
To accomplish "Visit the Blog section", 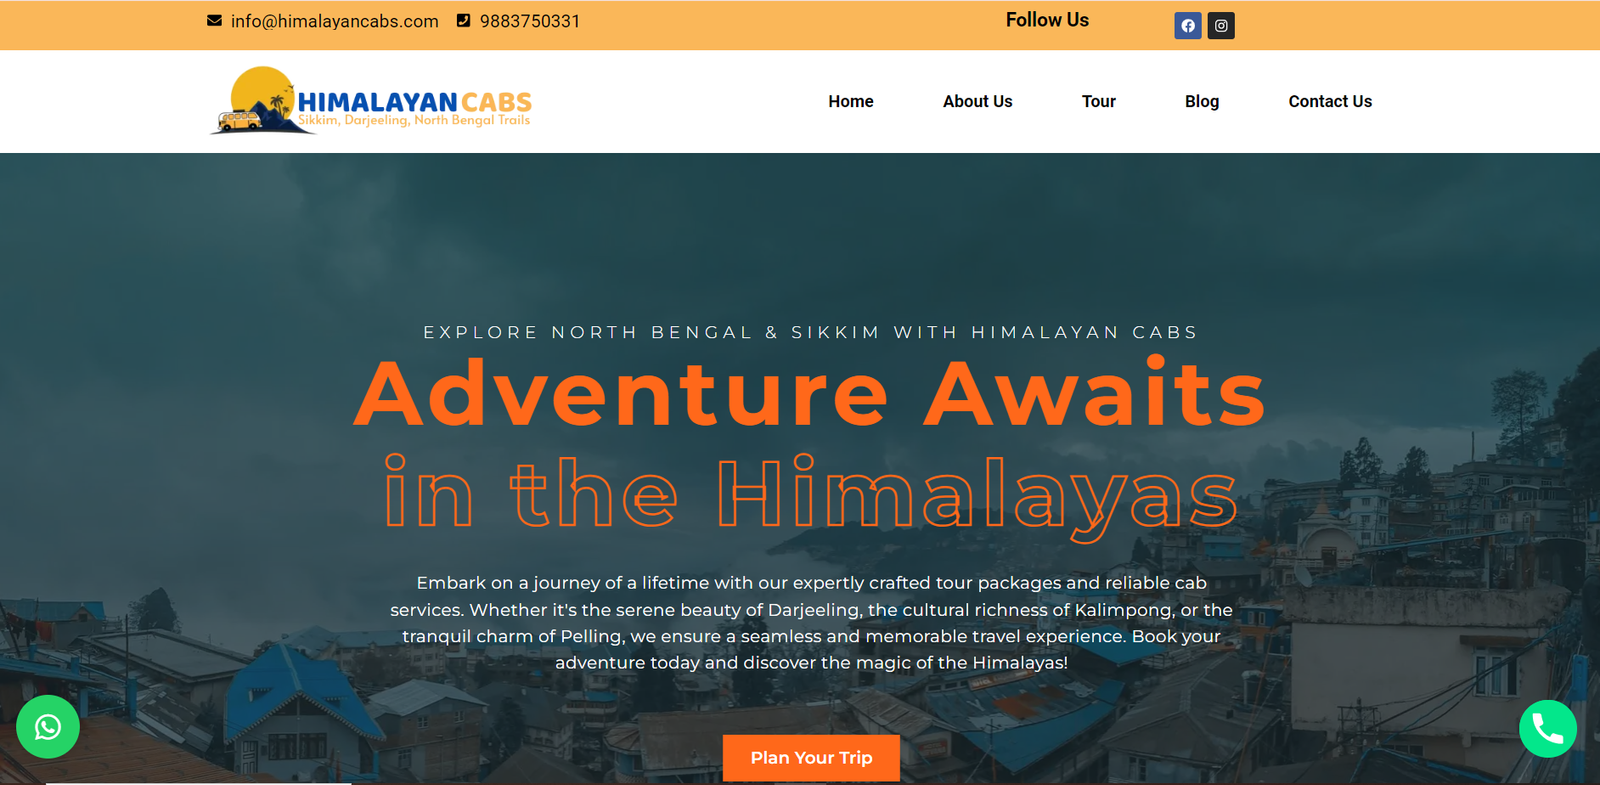I will (x=1202, y=101).
